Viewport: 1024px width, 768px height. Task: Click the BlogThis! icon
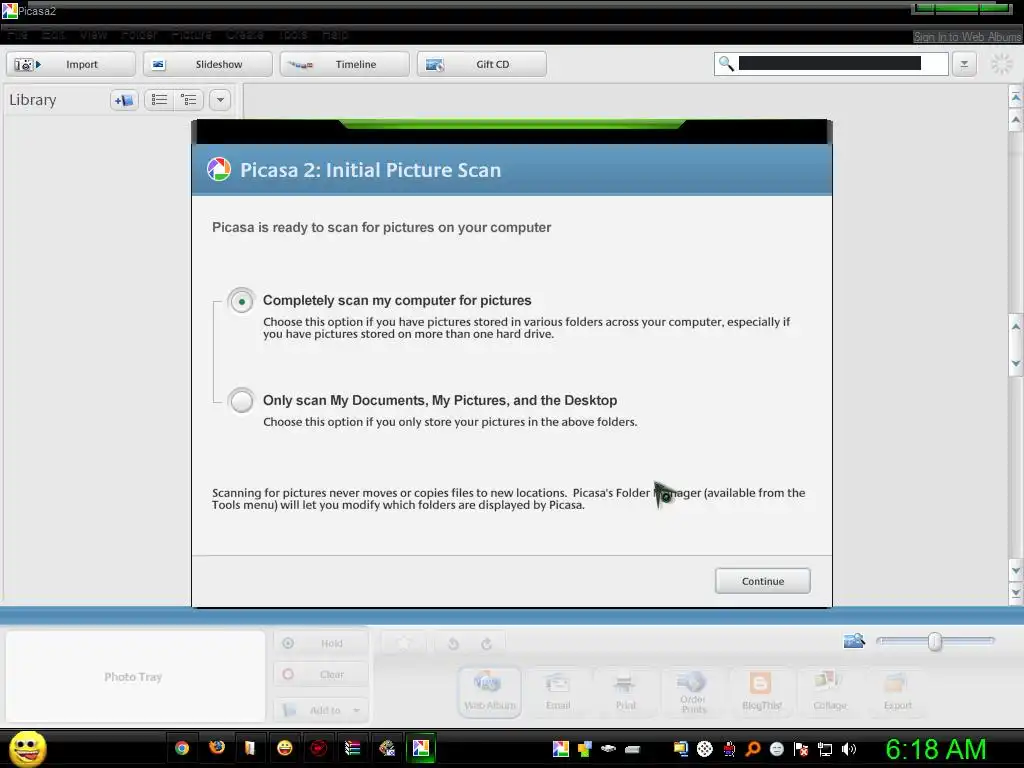[x=761, y=692]
